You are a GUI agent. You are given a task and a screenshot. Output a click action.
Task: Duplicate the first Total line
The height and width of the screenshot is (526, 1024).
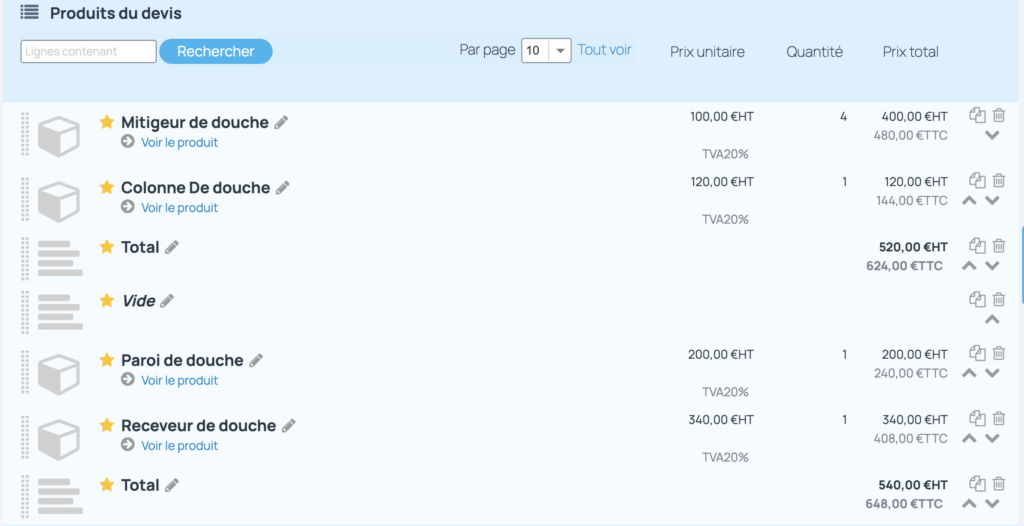click(977, 246)
